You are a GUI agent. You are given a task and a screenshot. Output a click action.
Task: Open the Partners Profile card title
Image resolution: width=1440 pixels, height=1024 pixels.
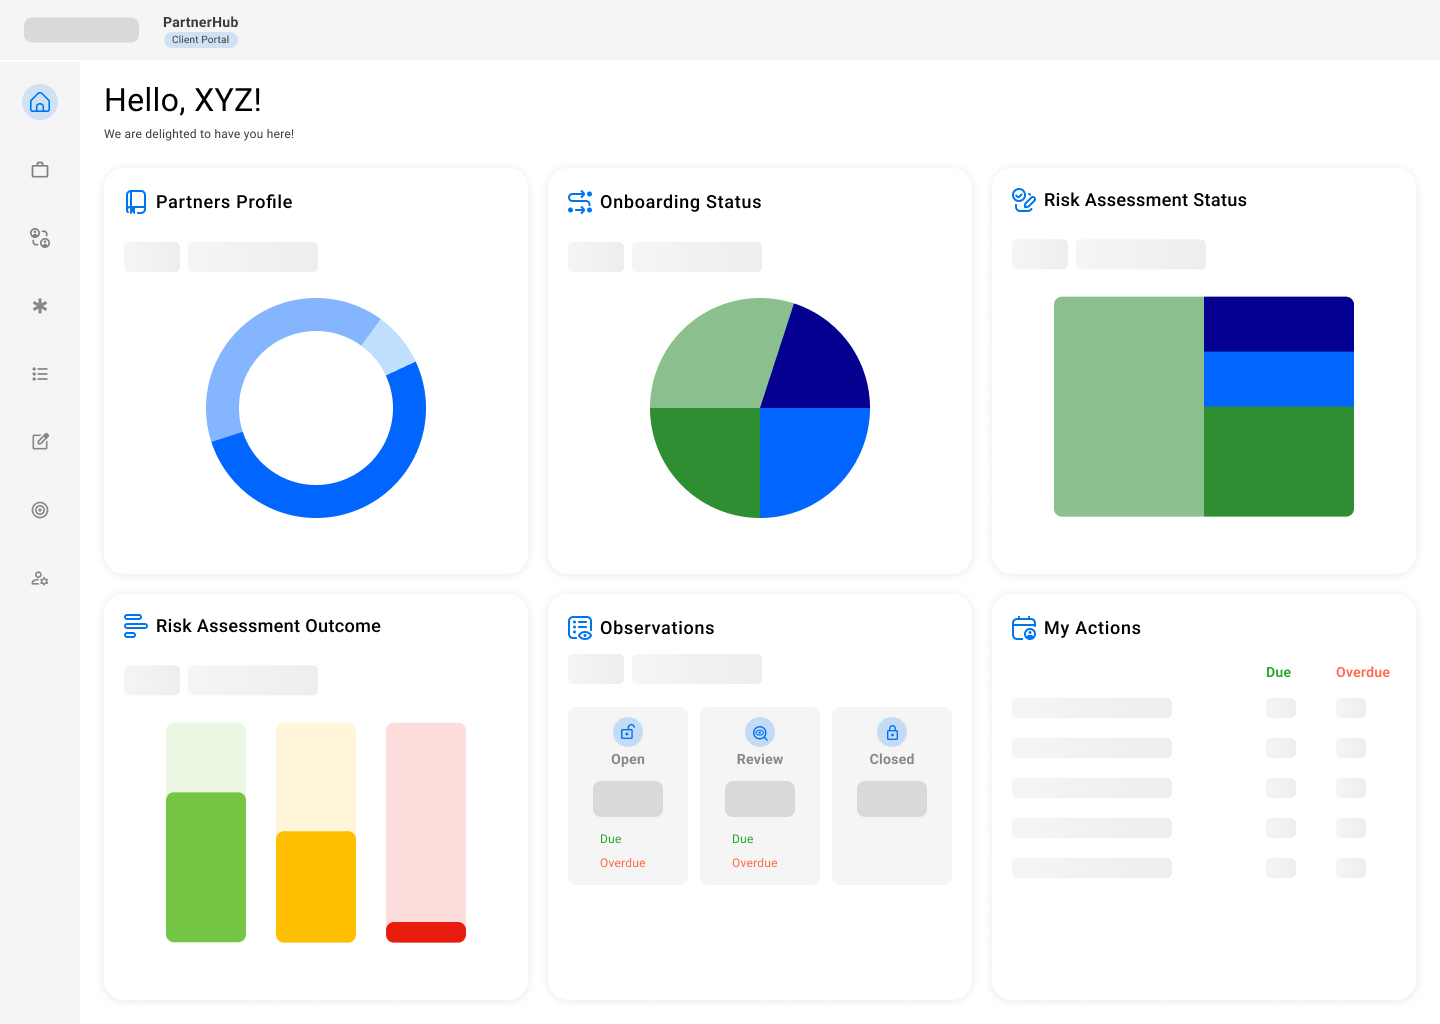224,202
